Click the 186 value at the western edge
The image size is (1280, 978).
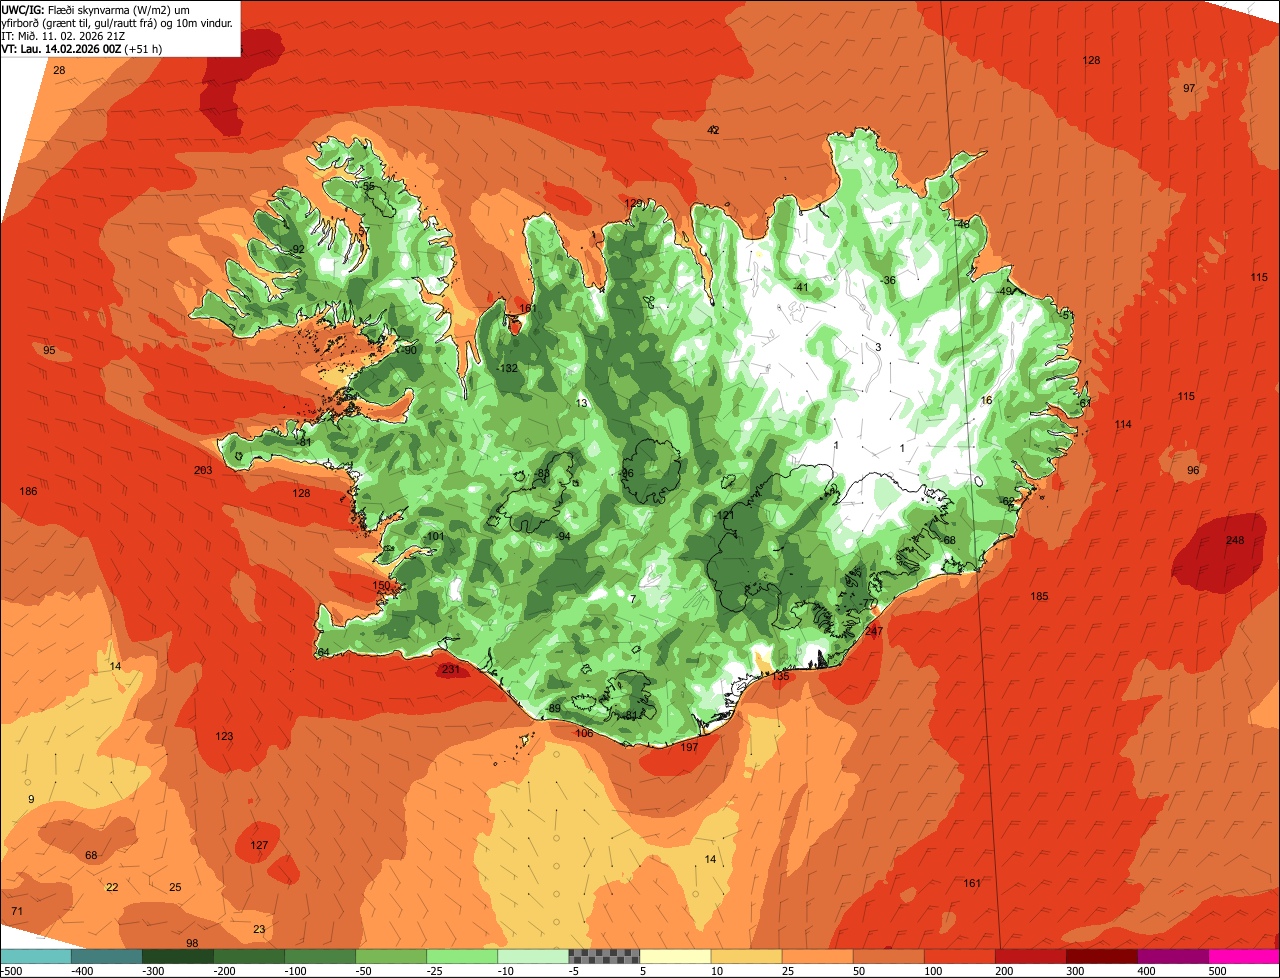(x=28, y=491)
